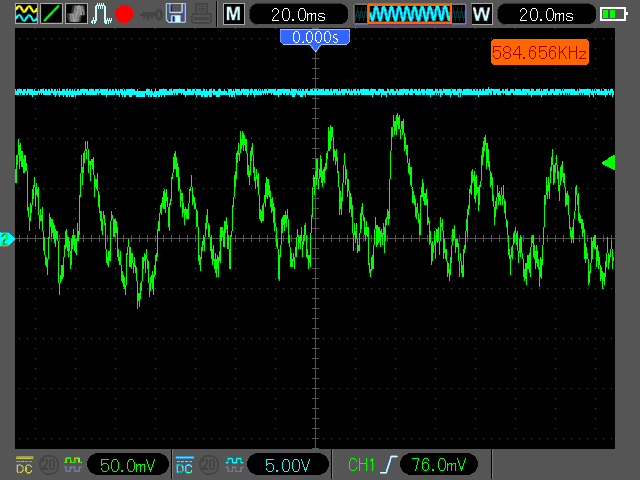Screen dimensions: 640x480
Task: Click the waveform memory position bar
Action: (409, 14)
